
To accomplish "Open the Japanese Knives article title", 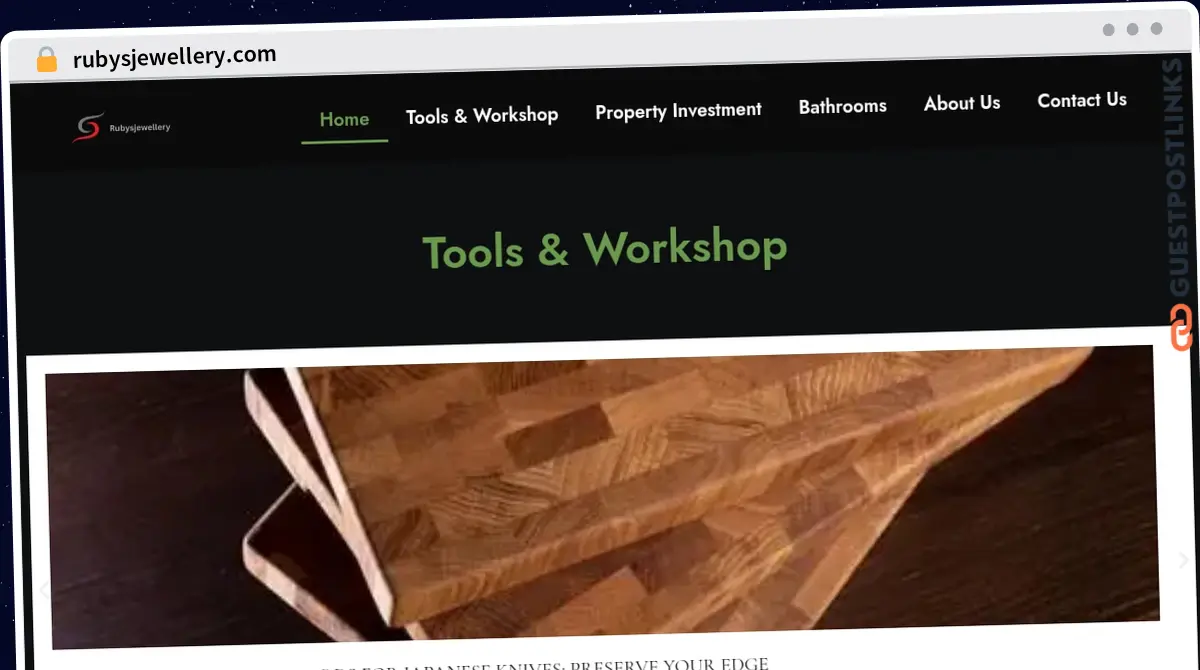I will coord(545,663).
